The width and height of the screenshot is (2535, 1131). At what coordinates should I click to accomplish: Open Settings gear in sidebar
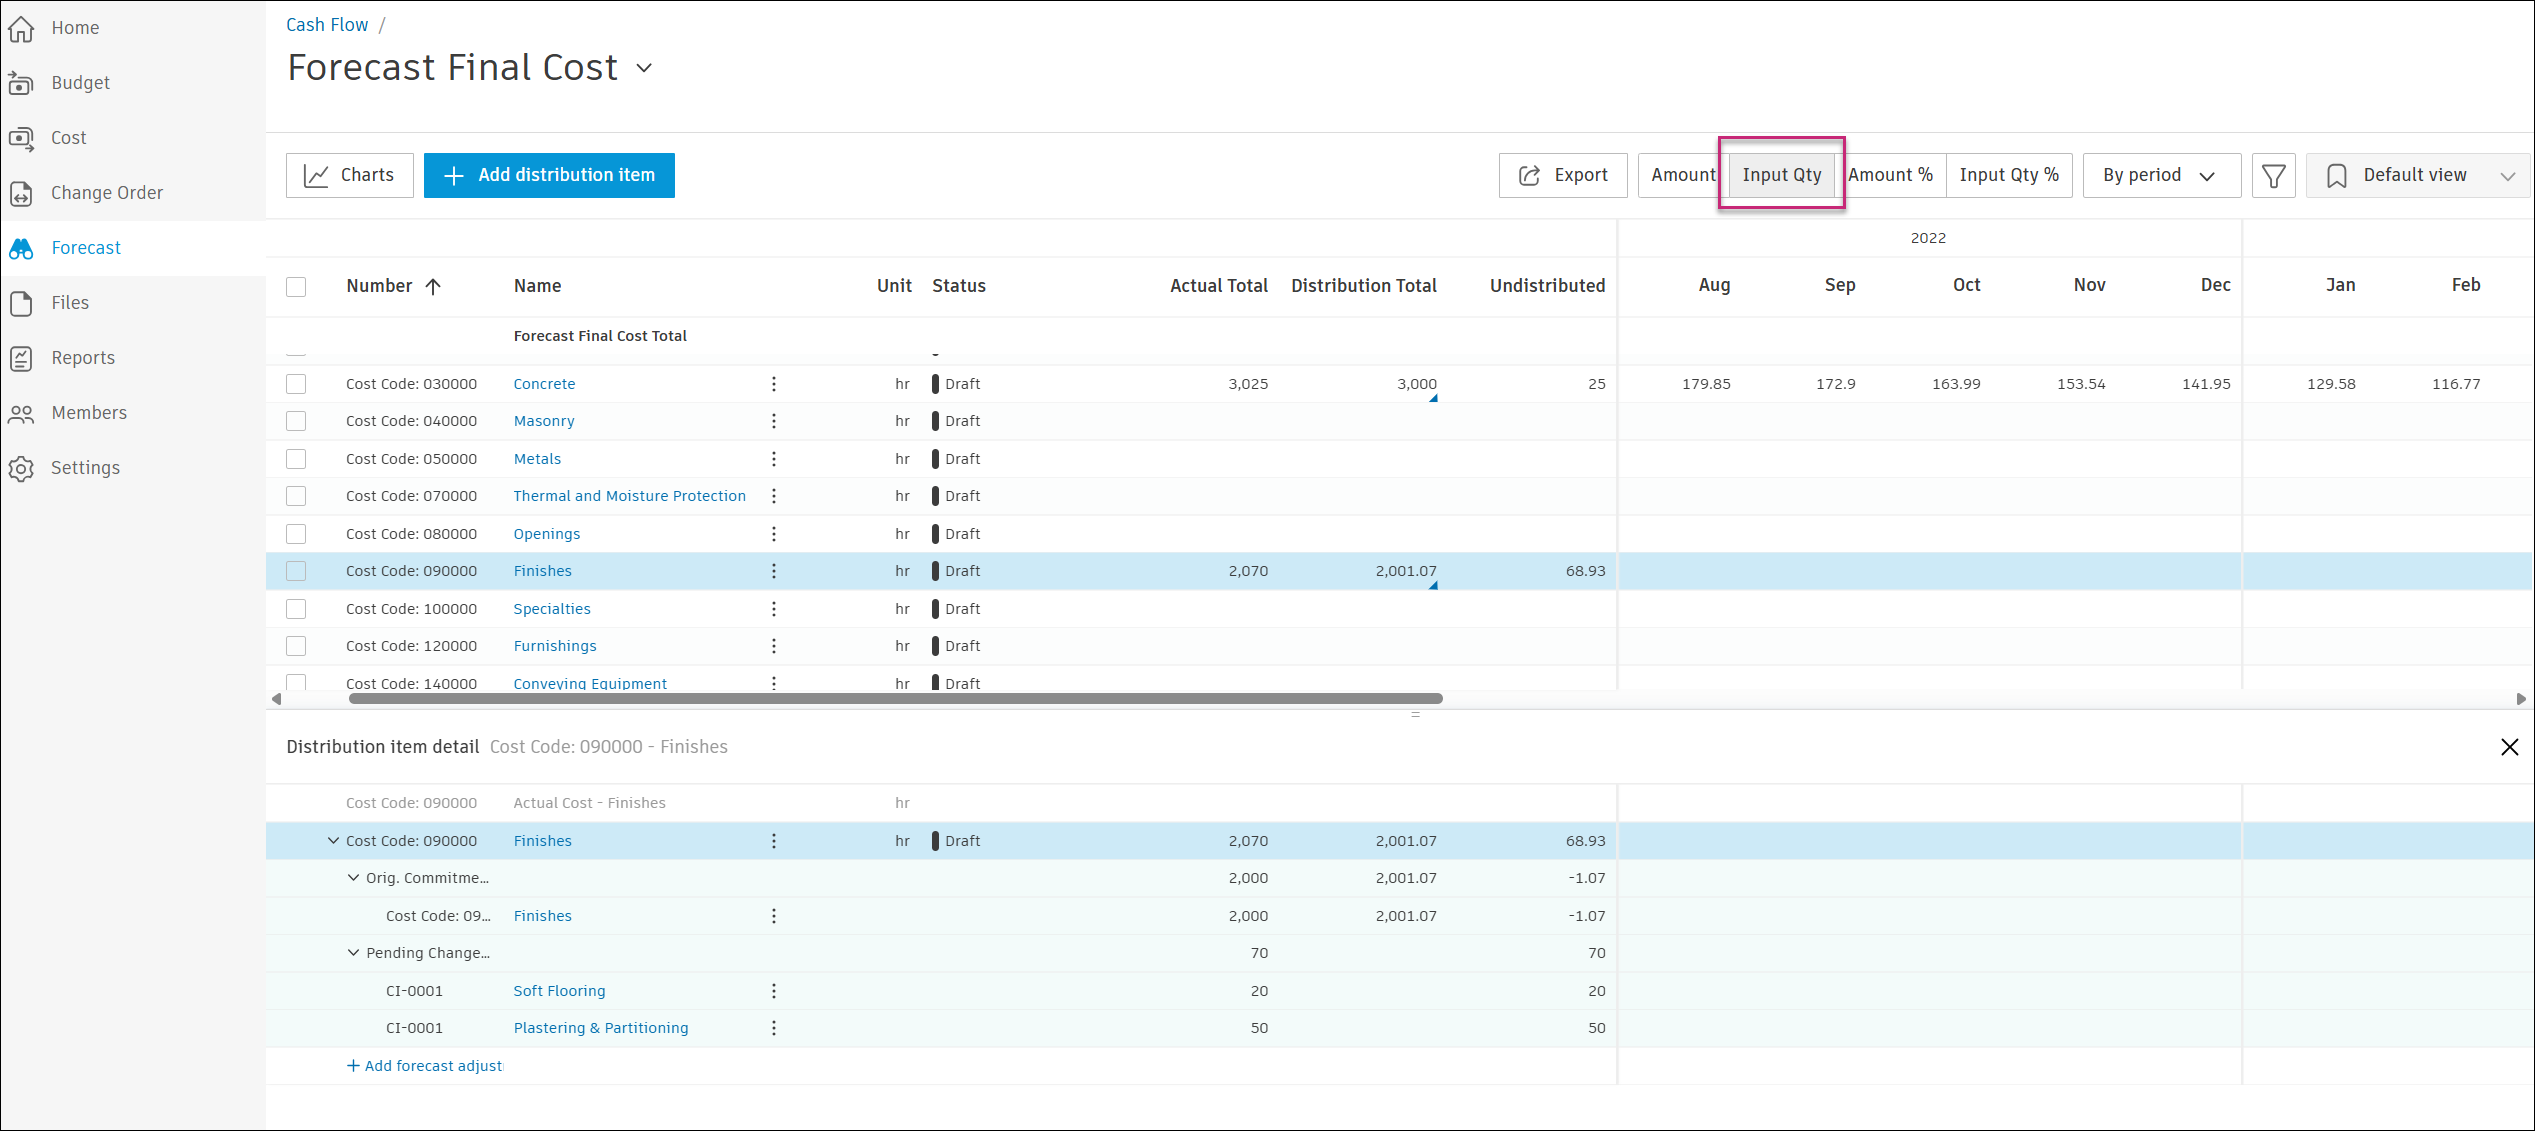[x=22, y=468]
